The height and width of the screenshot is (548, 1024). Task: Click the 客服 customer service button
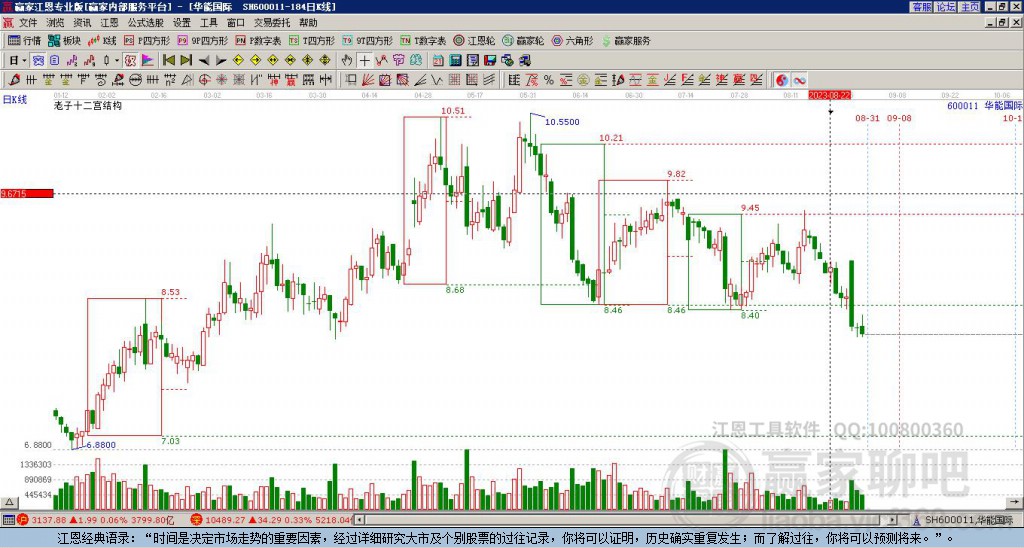click(x=921, y=7)
